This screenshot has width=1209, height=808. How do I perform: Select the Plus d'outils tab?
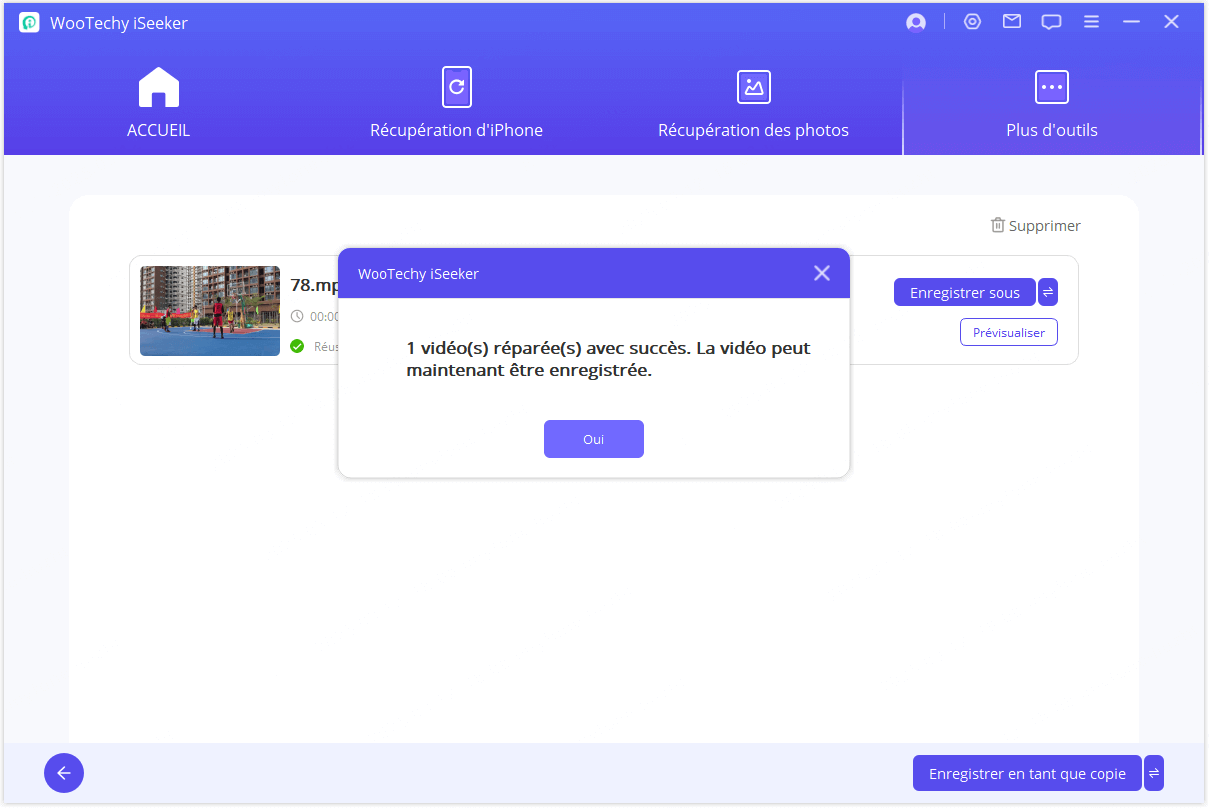[1051, 103]
